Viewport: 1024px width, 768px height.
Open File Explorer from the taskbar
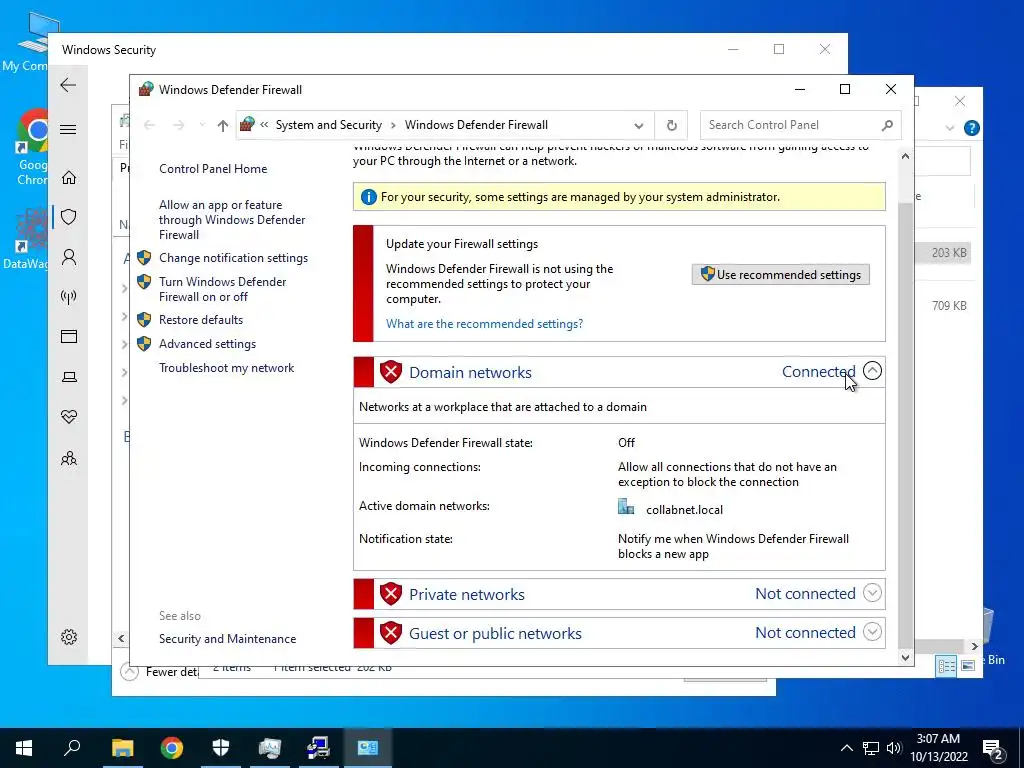[122, 748]
